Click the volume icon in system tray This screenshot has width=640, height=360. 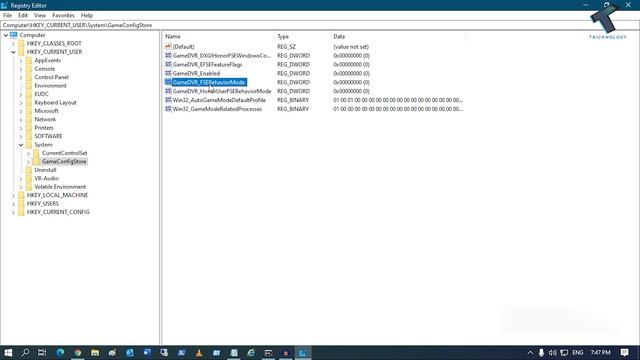click(x=553, y=353)
